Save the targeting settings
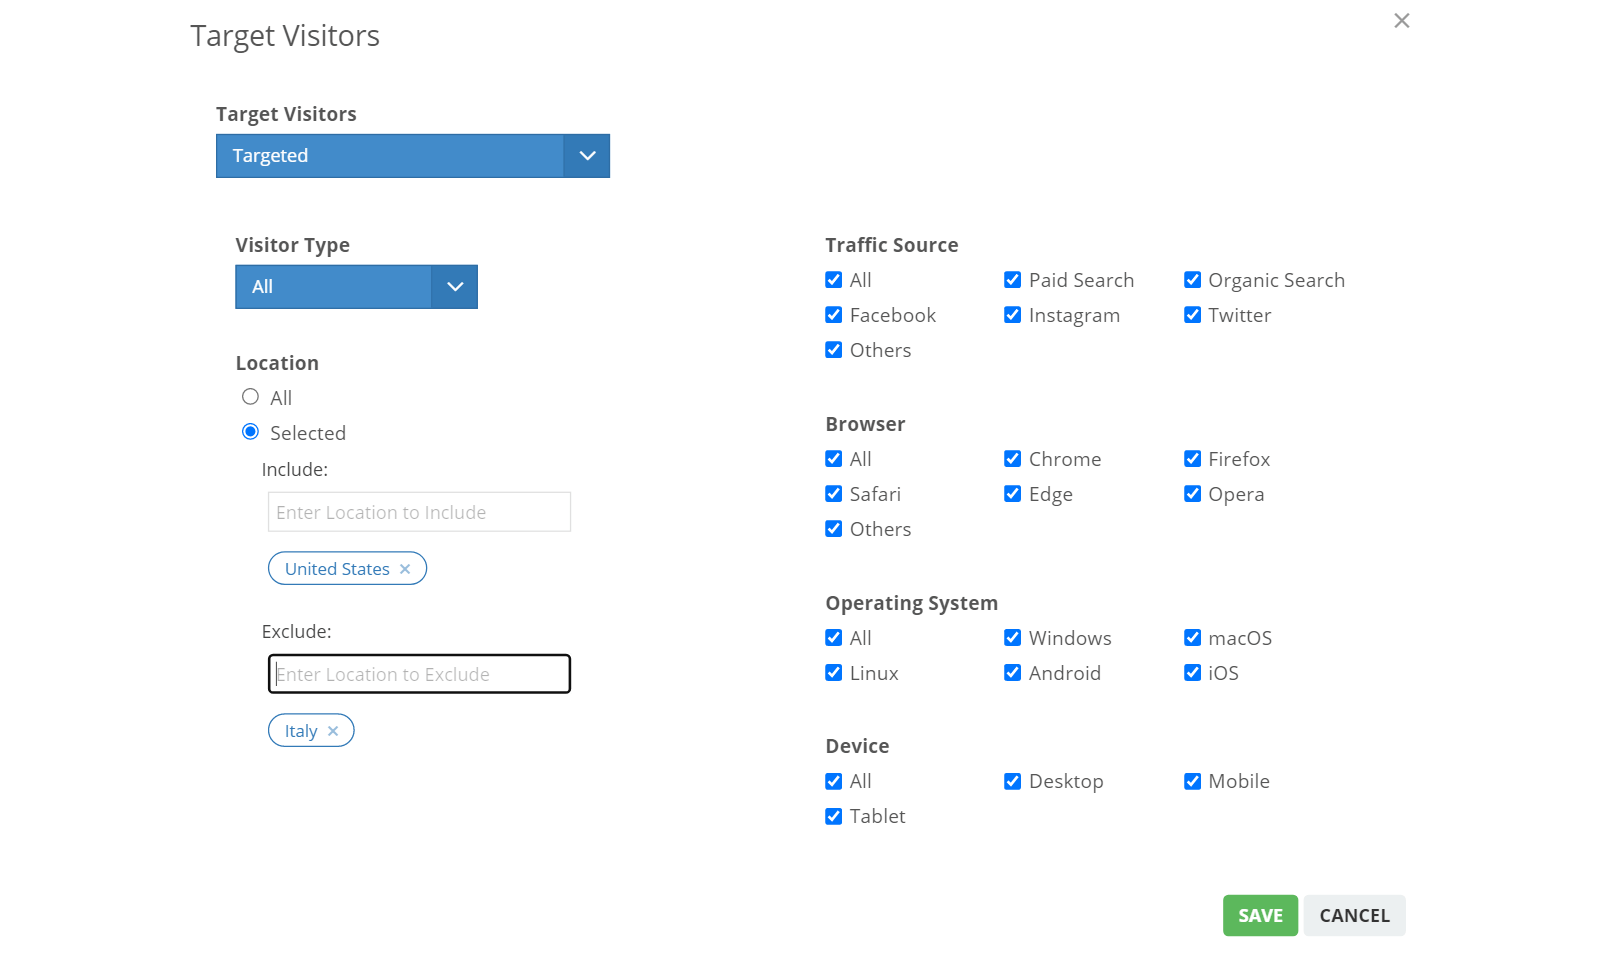The width and height of the screenshot is (1600, 960). 1260,916
